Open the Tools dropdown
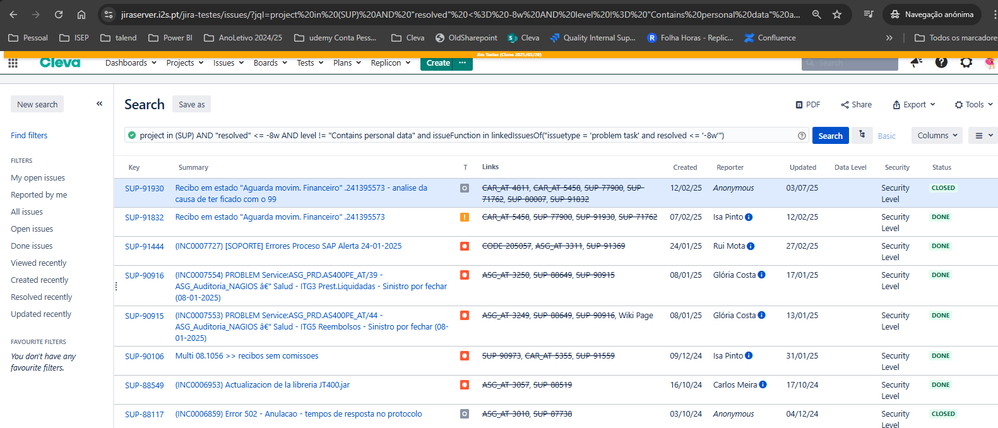Screen dimensions: 998x428 tap(974, 104)
